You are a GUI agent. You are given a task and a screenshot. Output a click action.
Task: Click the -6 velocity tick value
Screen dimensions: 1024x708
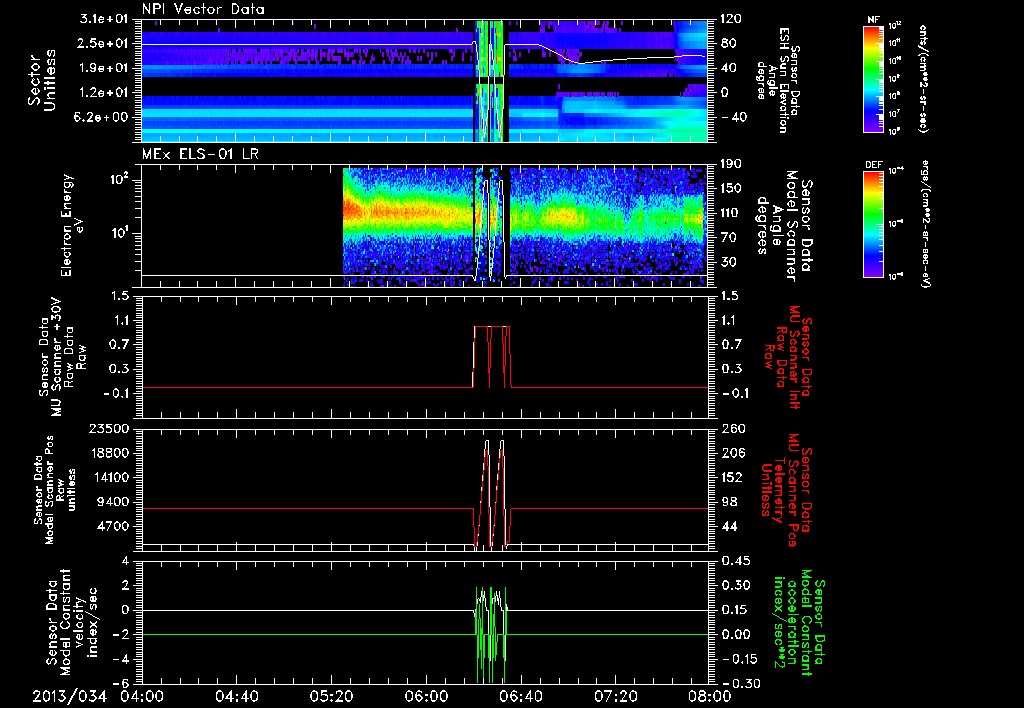[x=122, y=684]
